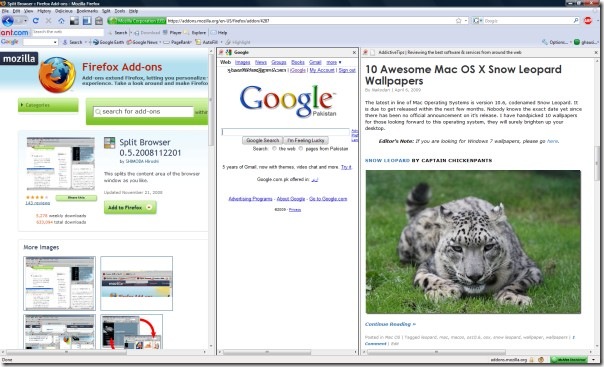Open the Bookmarks menu
This screenshot has width=604, height=367.
coord(87,11)
